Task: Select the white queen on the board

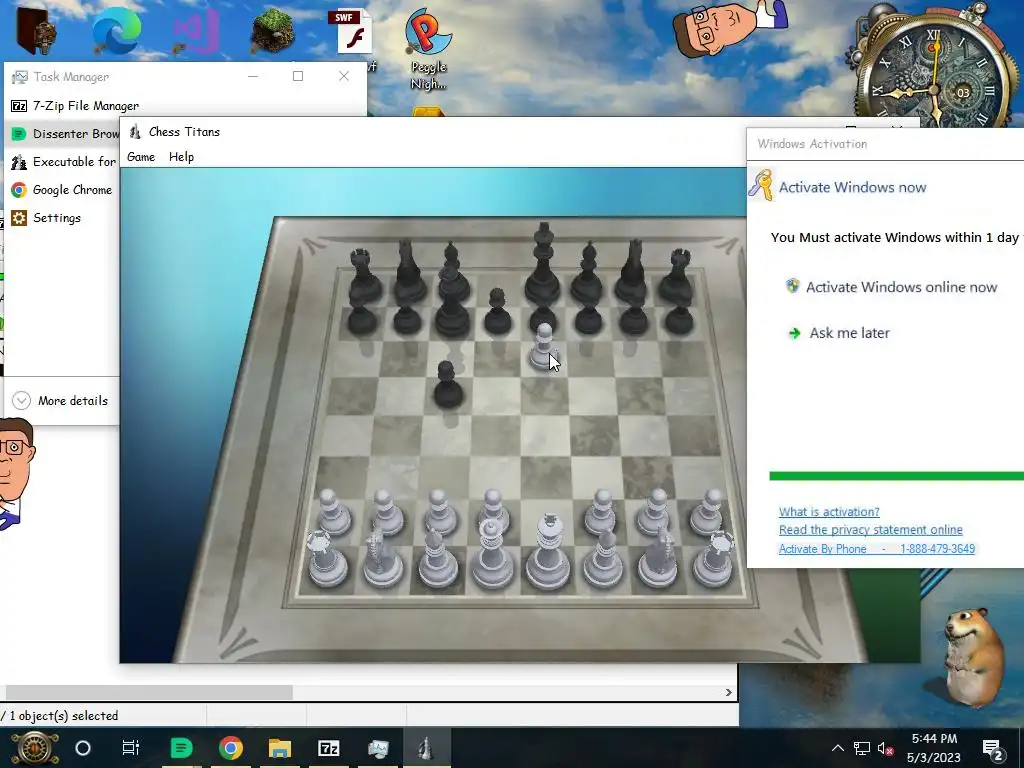Action: [x=492, y=554]
